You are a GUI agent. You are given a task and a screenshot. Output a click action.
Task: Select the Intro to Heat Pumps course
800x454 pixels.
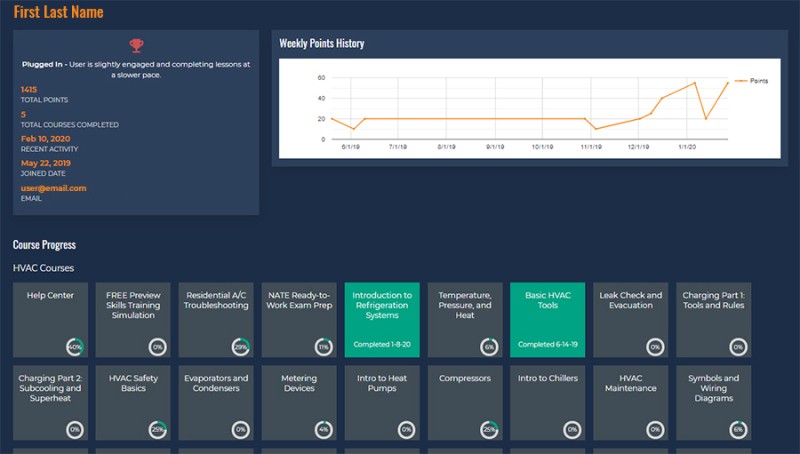point(381,400)
